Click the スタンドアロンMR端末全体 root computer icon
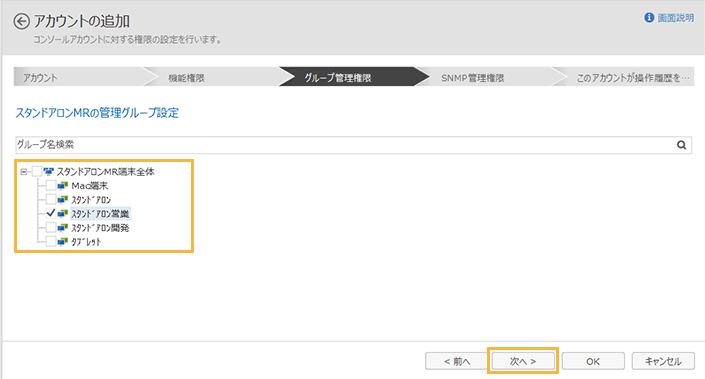The height and width of the screenshot is (379, 705). 49,171
